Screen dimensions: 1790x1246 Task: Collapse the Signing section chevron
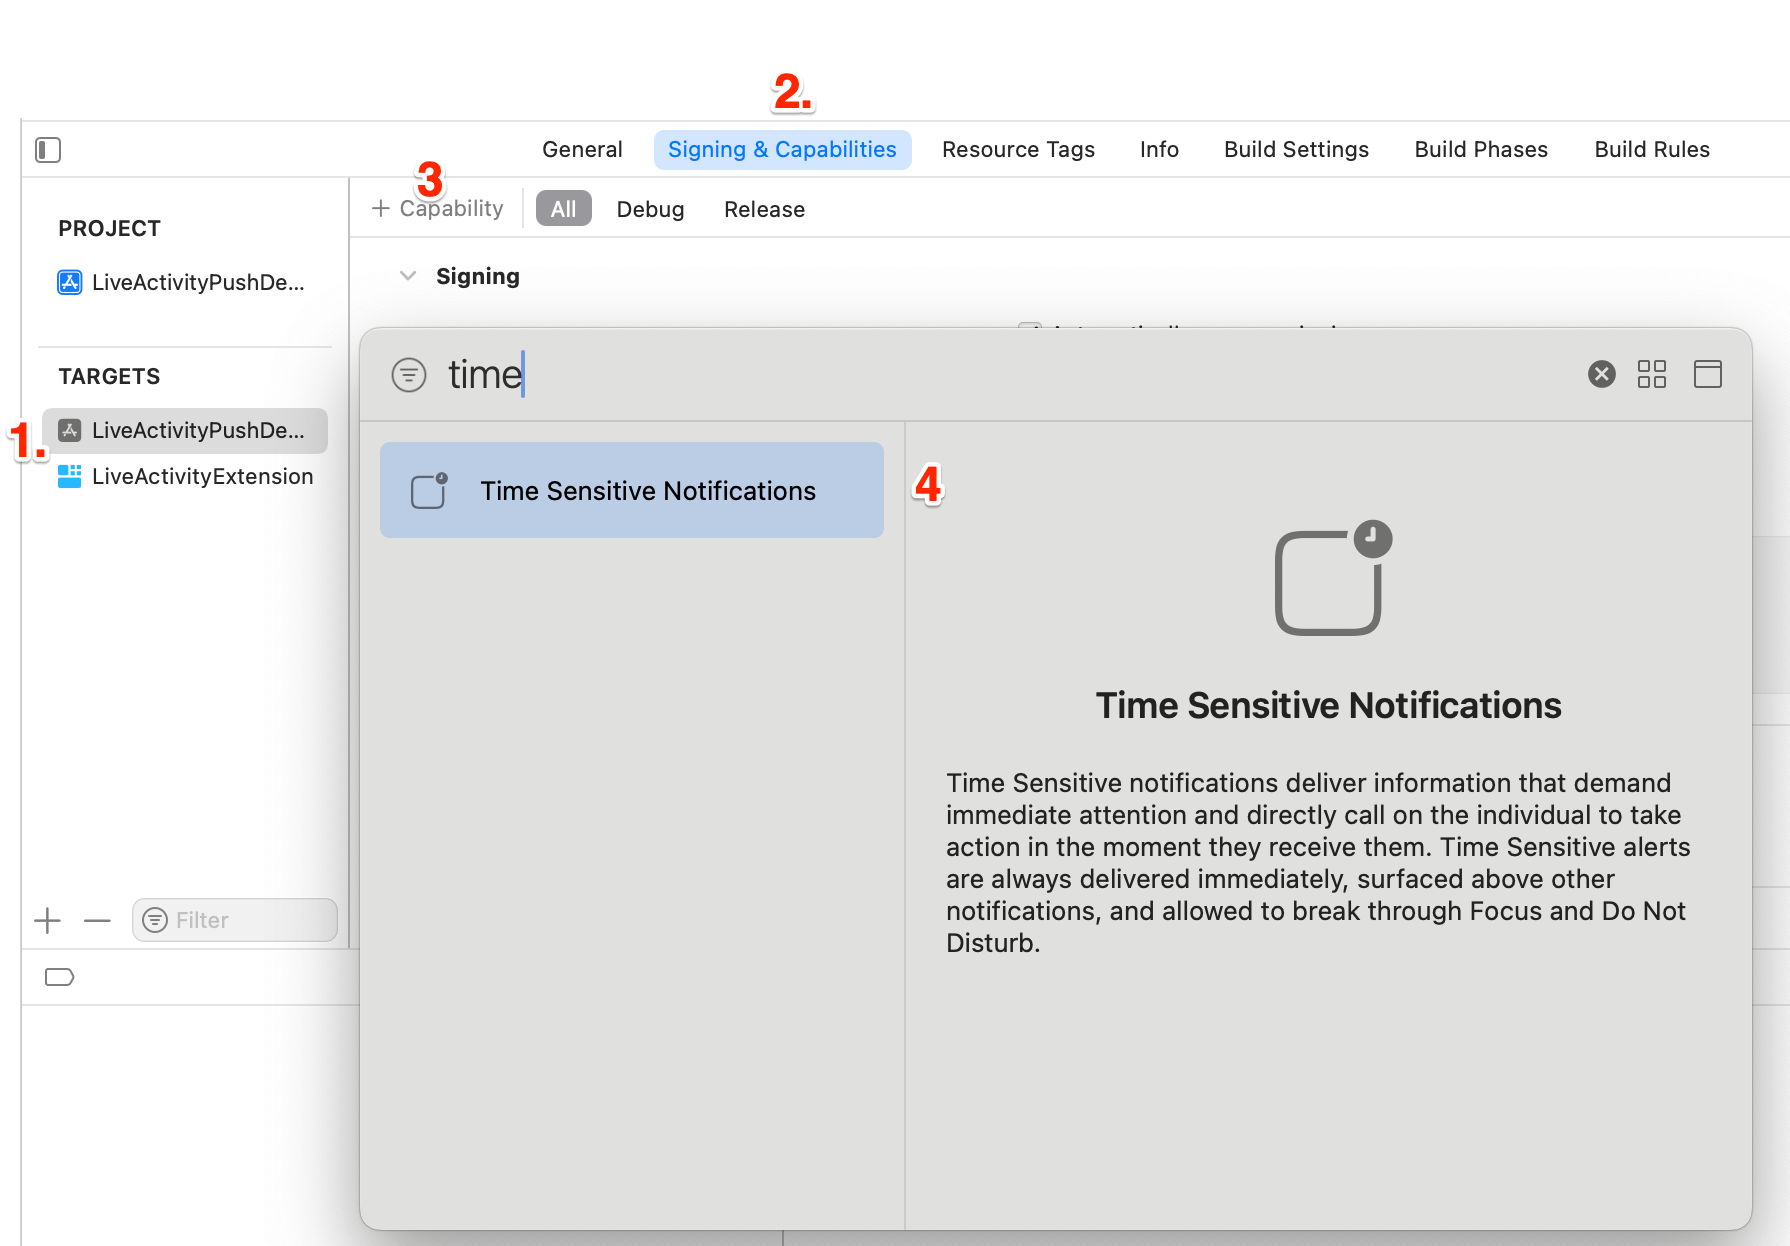tap(407, 276)
